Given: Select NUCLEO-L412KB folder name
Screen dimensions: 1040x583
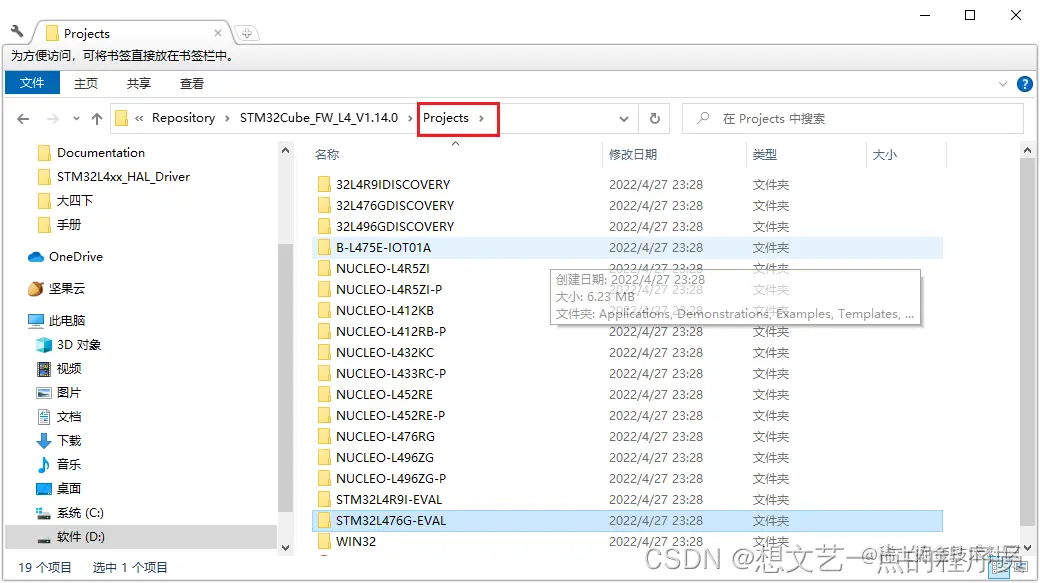Looking at the screenshot, I should click(x=385, y=310).
